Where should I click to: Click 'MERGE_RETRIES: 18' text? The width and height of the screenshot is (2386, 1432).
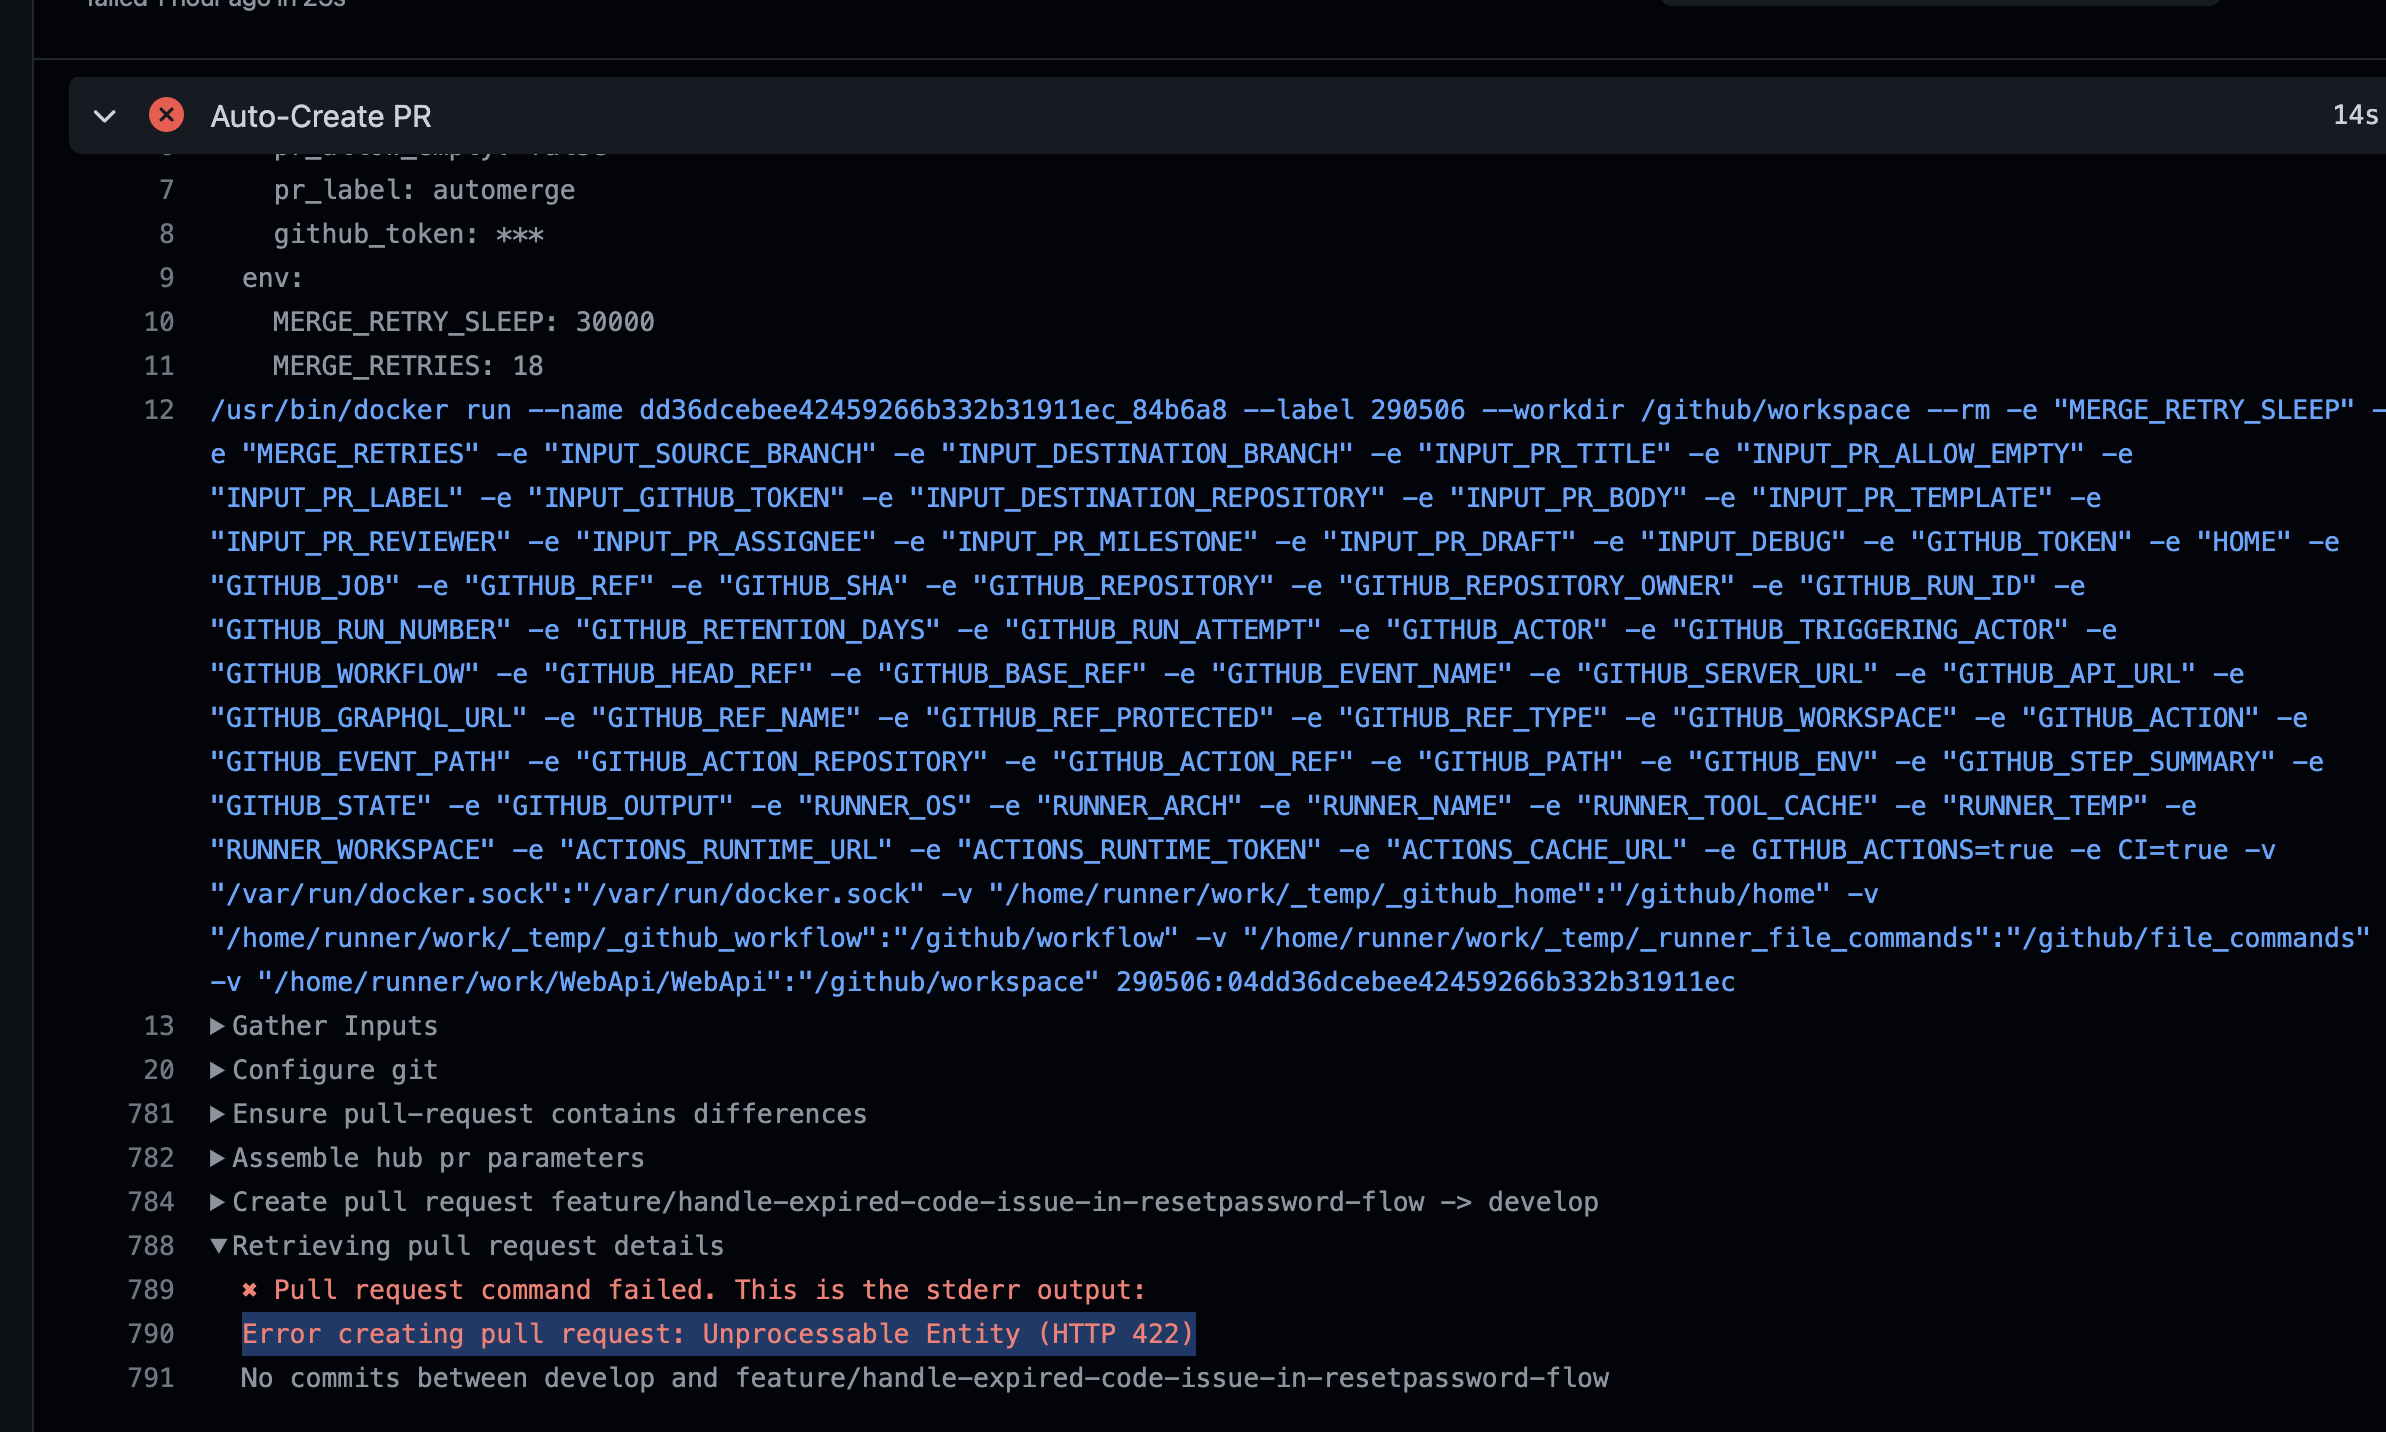[x=408, y=366]
